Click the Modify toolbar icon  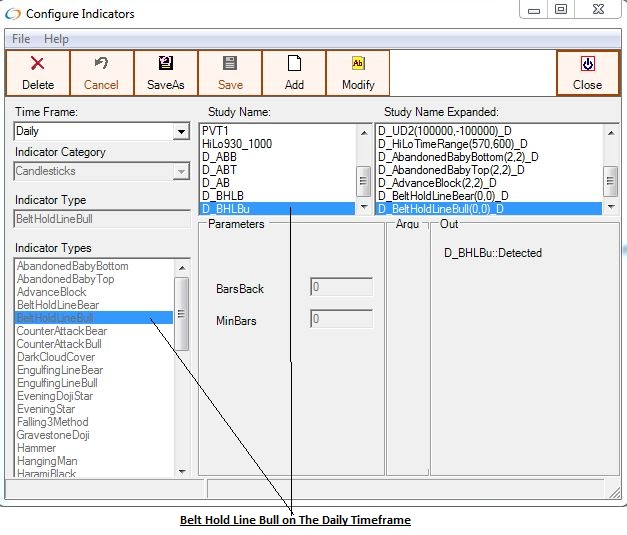click(x=358, y=64)
